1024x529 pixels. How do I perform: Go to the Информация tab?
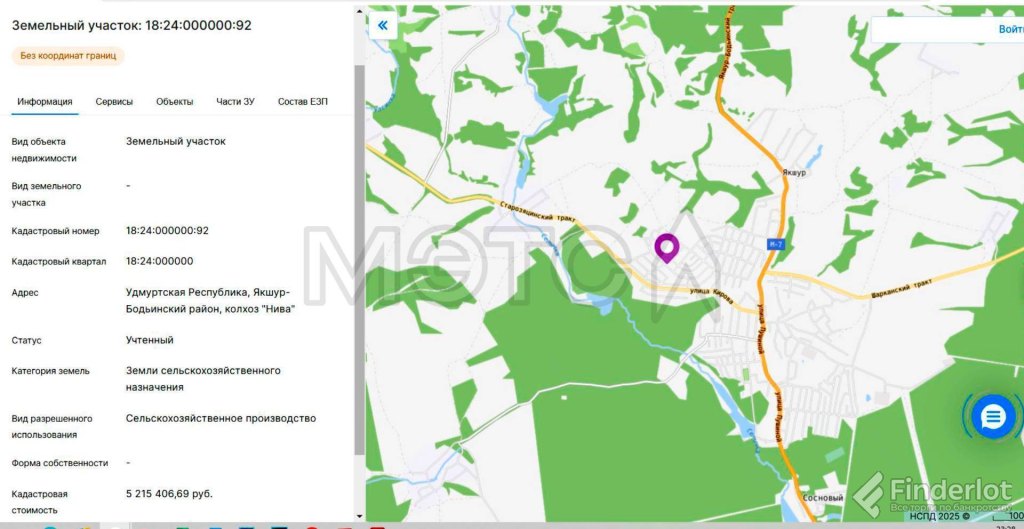tap(44, 102)
